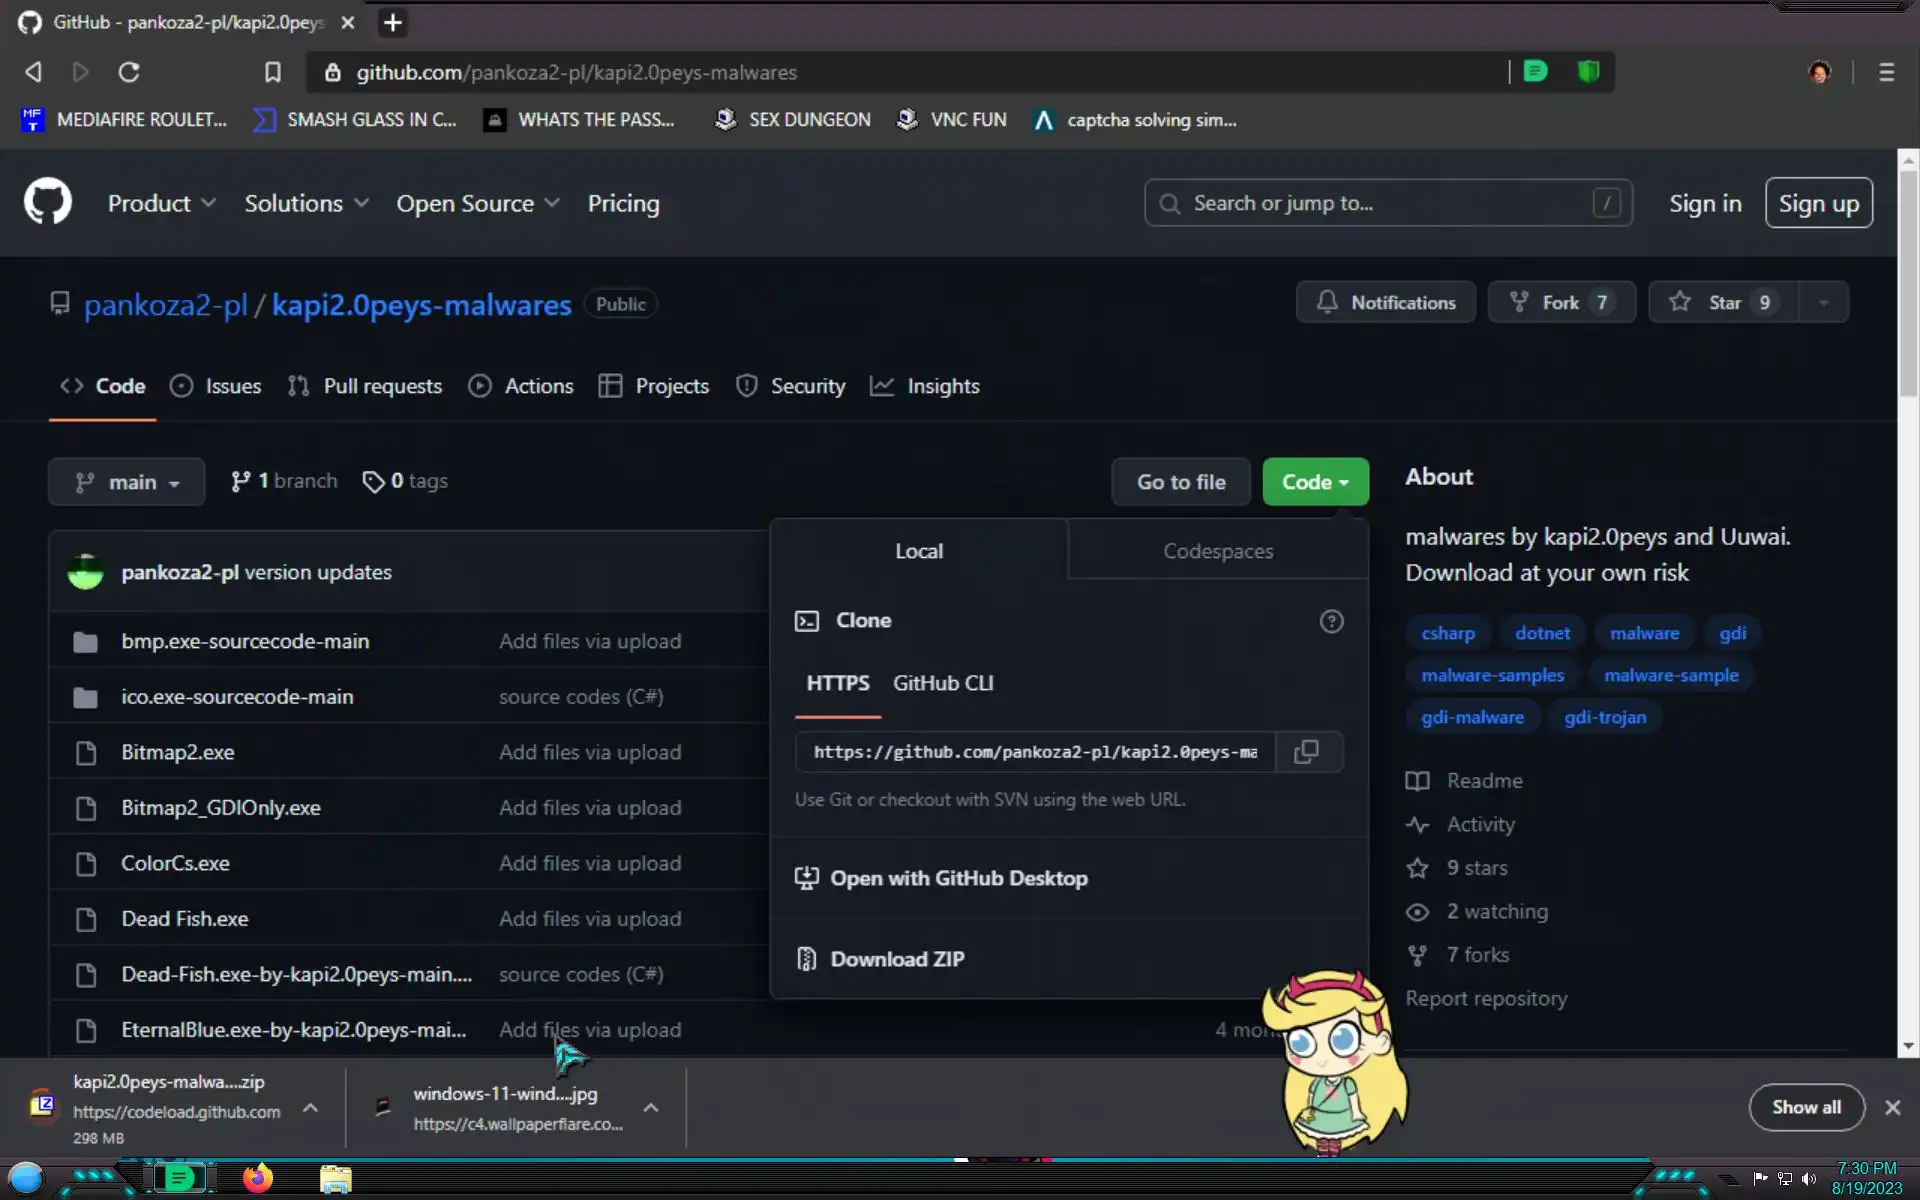The image size is (1920, 1200).
Task: Copy the HTTPS clone URL
Action: [x=1306, y=752]
